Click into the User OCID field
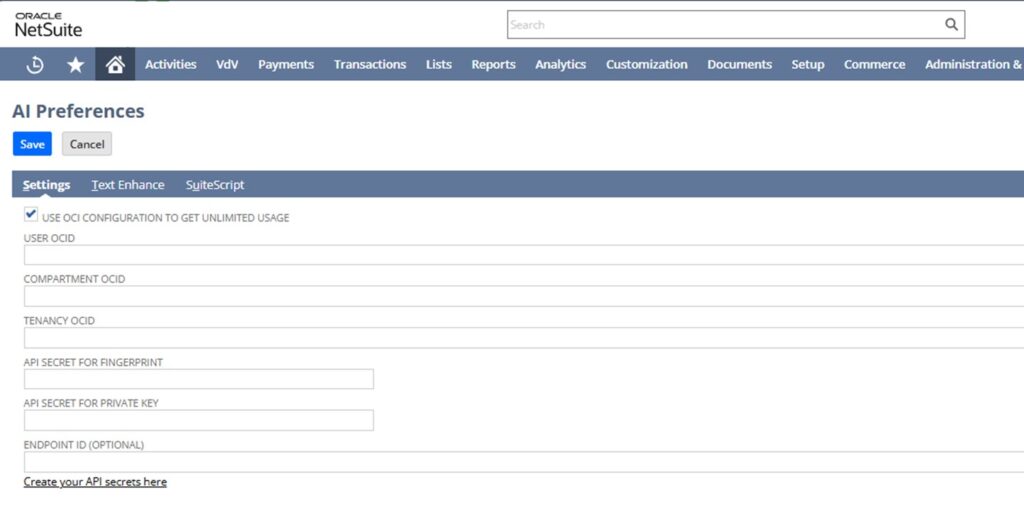1024x506 pixels. (524, 255)
